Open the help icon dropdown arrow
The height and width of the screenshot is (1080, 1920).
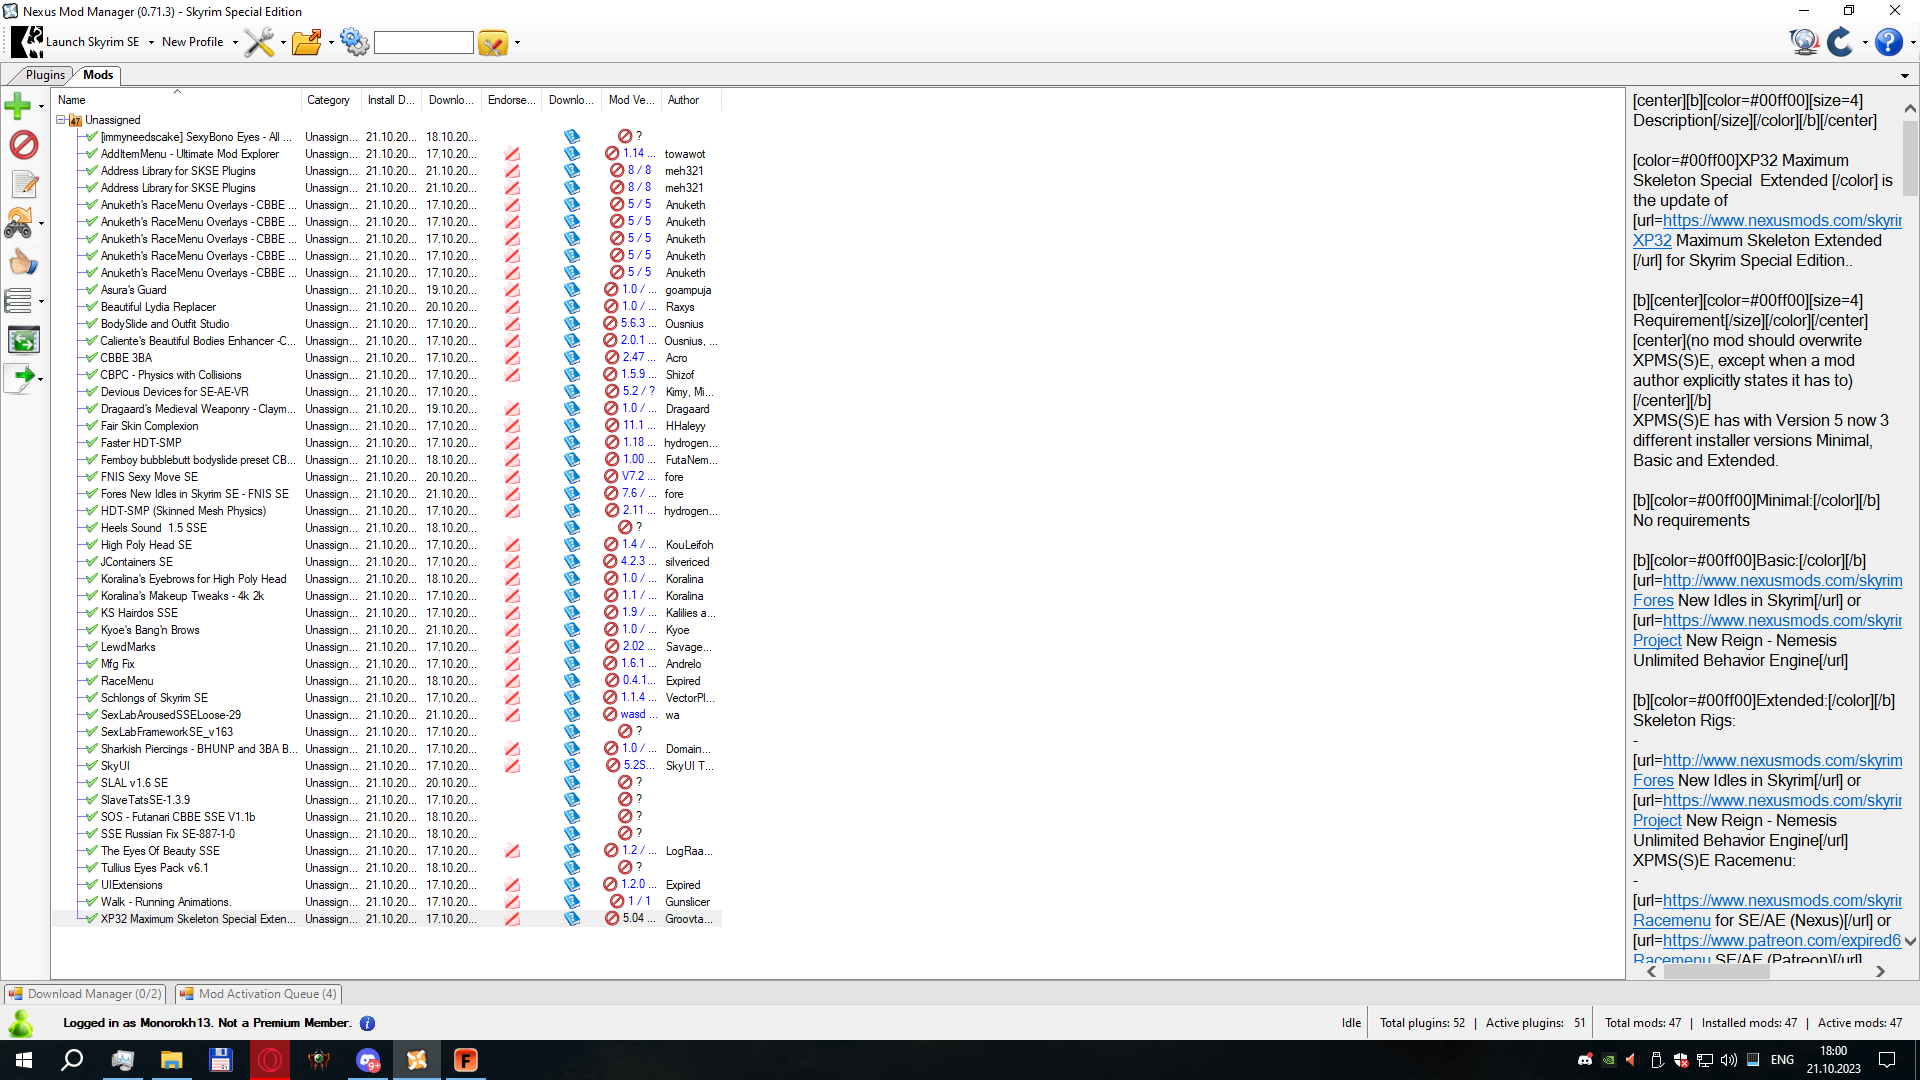[x=1912, y=42]
